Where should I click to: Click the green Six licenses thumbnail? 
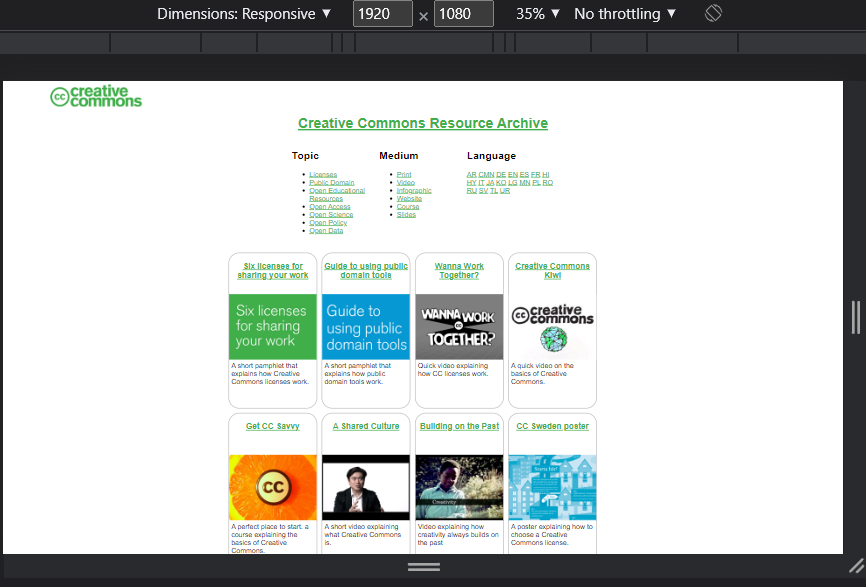tap(273, 327)
